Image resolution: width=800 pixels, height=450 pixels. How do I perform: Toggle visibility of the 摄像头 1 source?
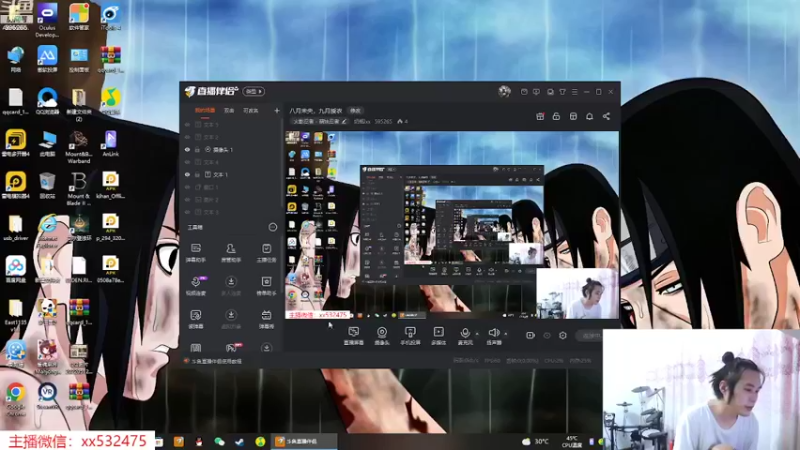click(187, 149)
